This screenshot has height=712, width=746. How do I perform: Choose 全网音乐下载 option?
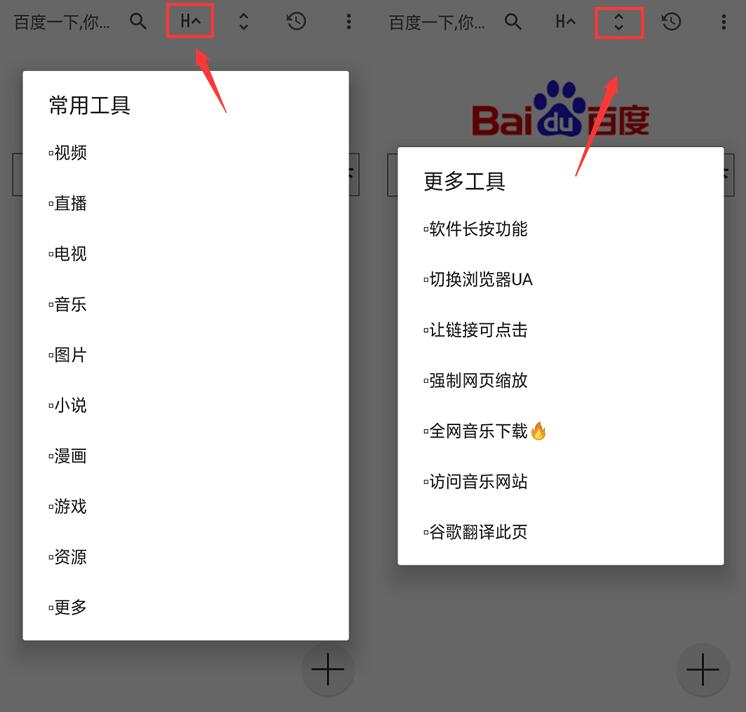[x=484, y=431]
